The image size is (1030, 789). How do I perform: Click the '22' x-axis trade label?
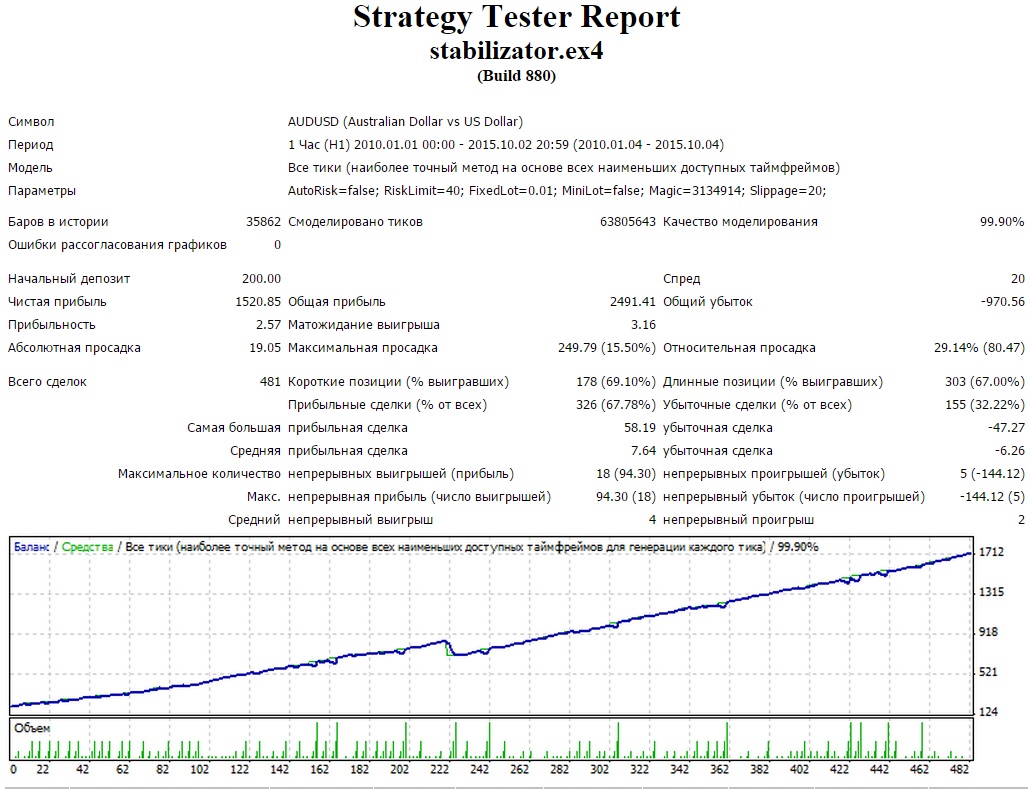pos(43,769)
